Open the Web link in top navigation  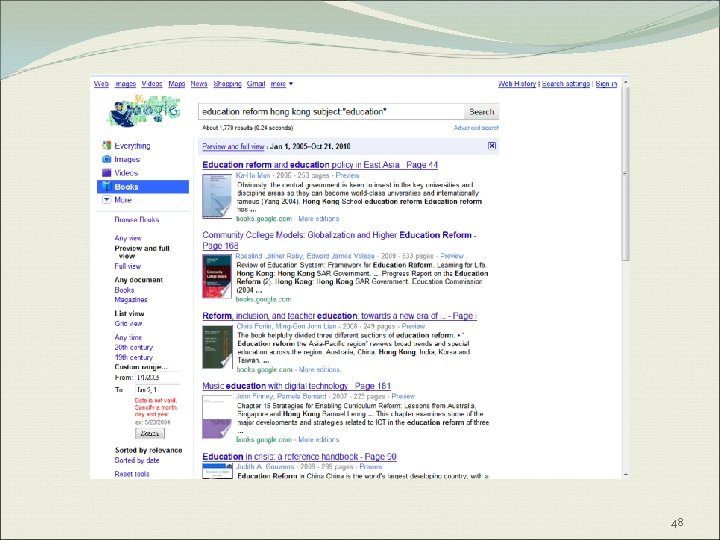coord(101,84)
